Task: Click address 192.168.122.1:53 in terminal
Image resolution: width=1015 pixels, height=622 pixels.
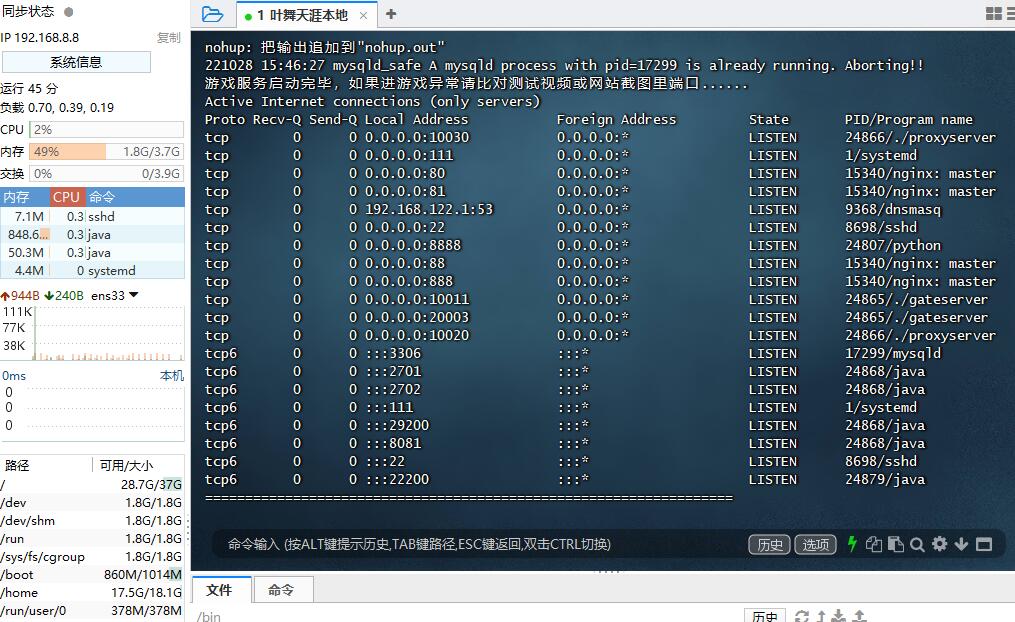Action: 429,210
